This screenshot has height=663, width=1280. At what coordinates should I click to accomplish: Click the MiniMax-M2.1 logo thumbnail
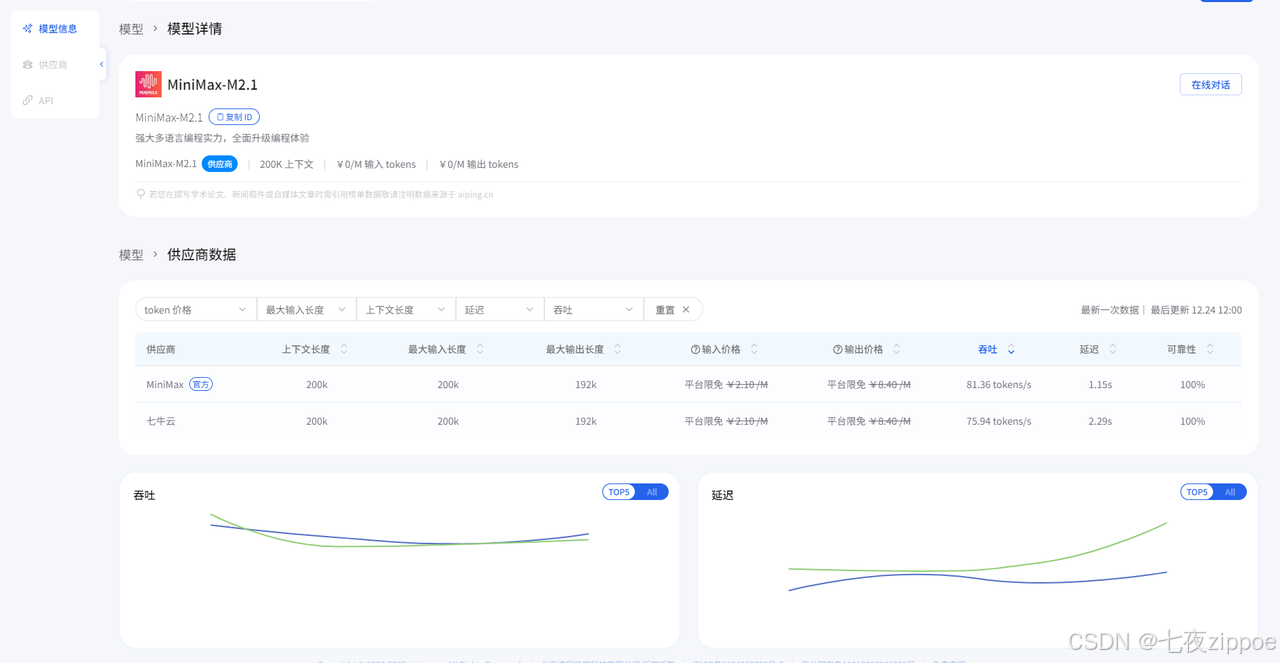click(148, 85)
